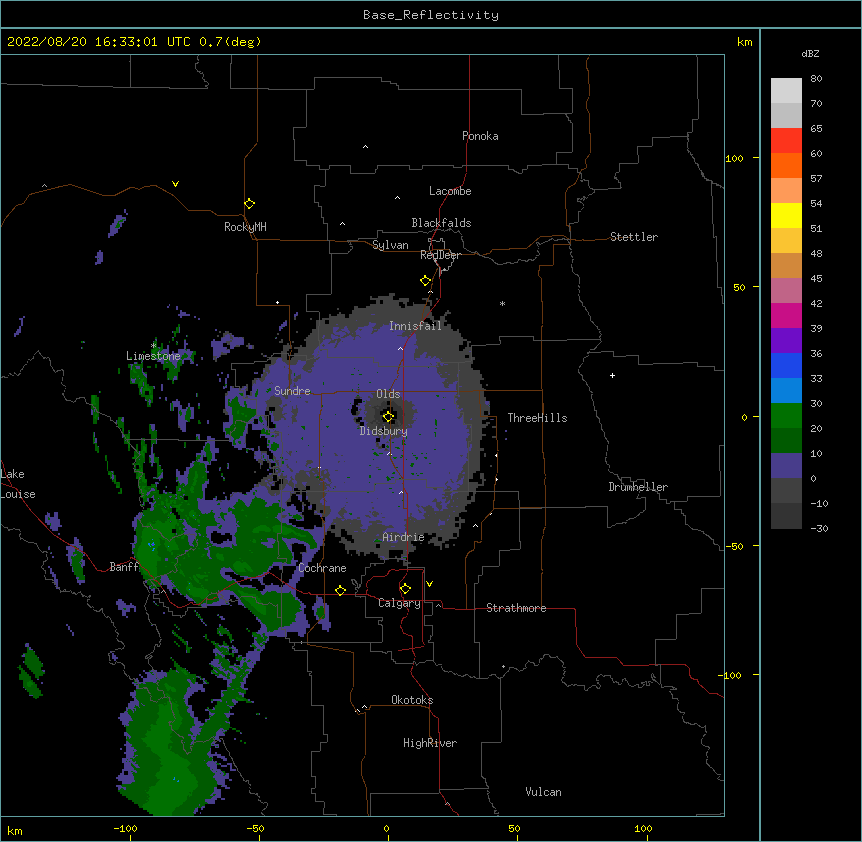
Task: Select the 36 dBZ blue color swatch
Action: pyautogui.click(x=786, y=365)
